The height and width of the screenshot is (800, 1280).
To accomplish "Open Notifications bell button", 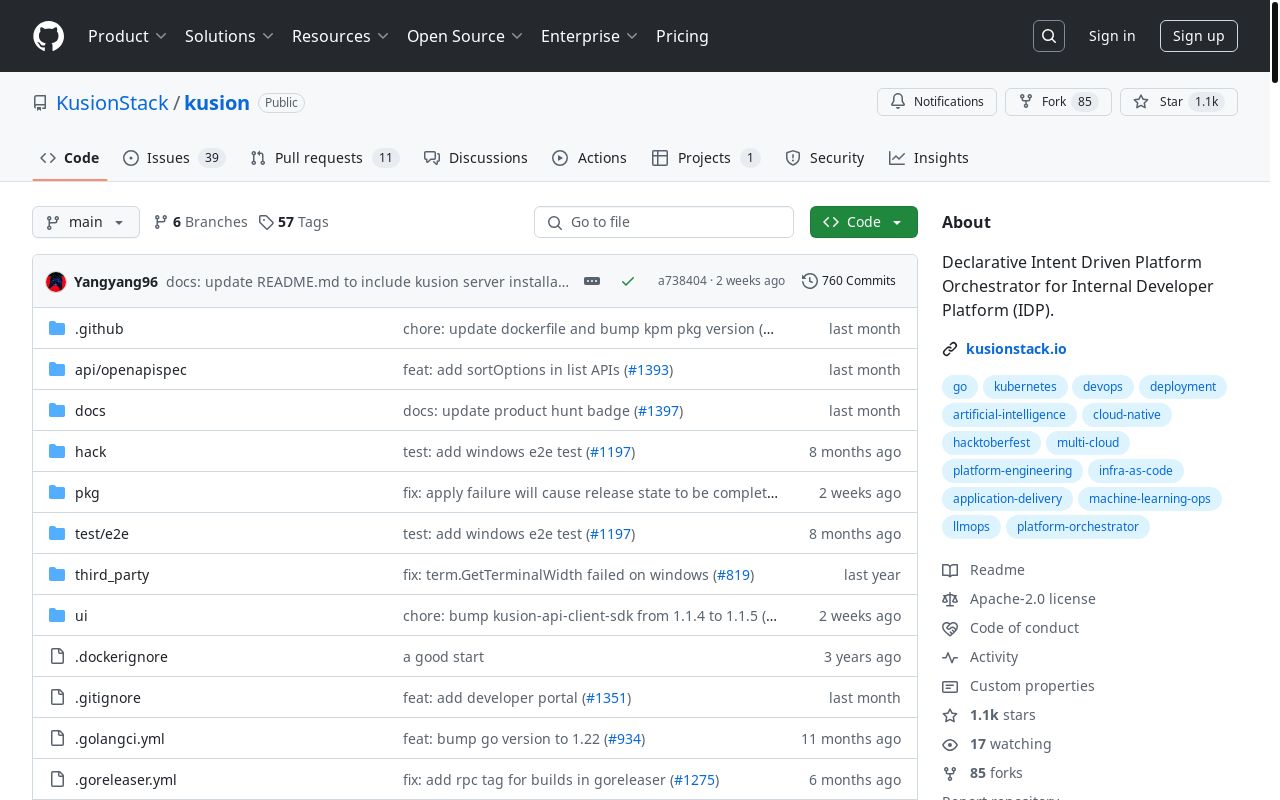I will click(936, 102).
